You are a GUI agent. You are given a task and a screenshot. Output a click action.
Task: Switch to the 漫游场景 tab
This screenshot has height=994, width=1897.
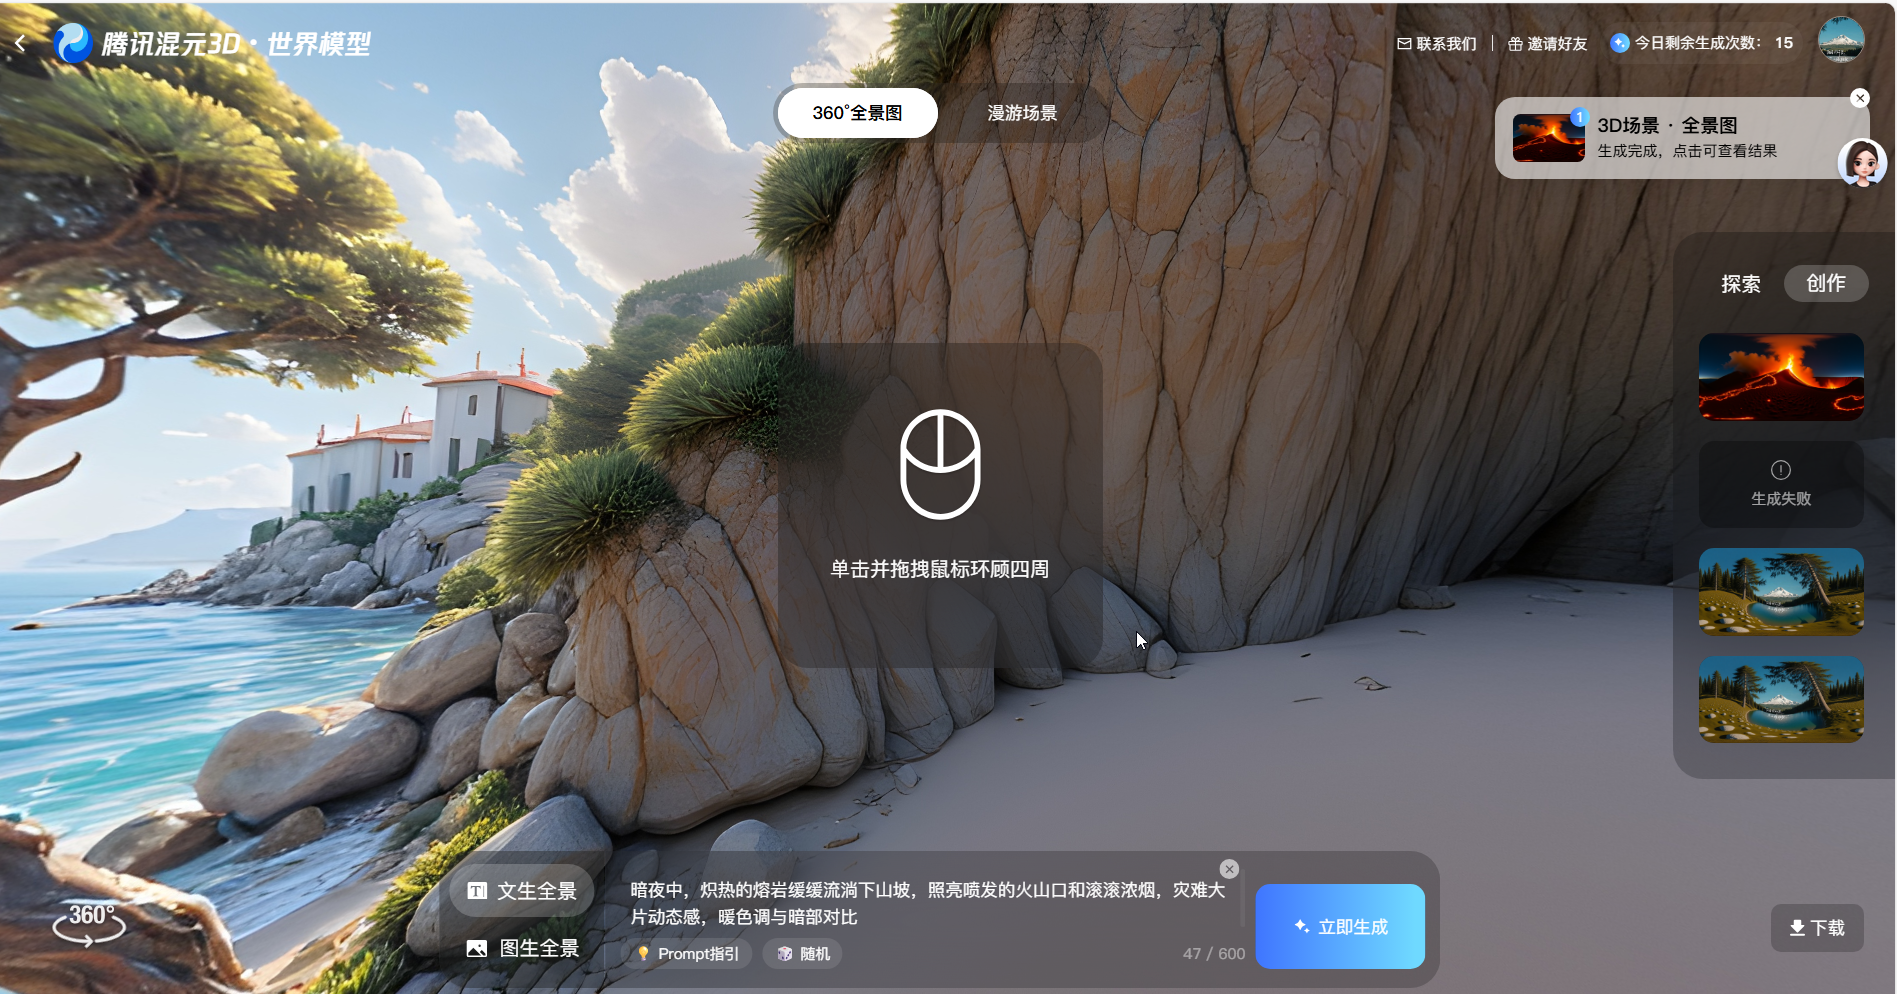click(x=1022, y=113)
